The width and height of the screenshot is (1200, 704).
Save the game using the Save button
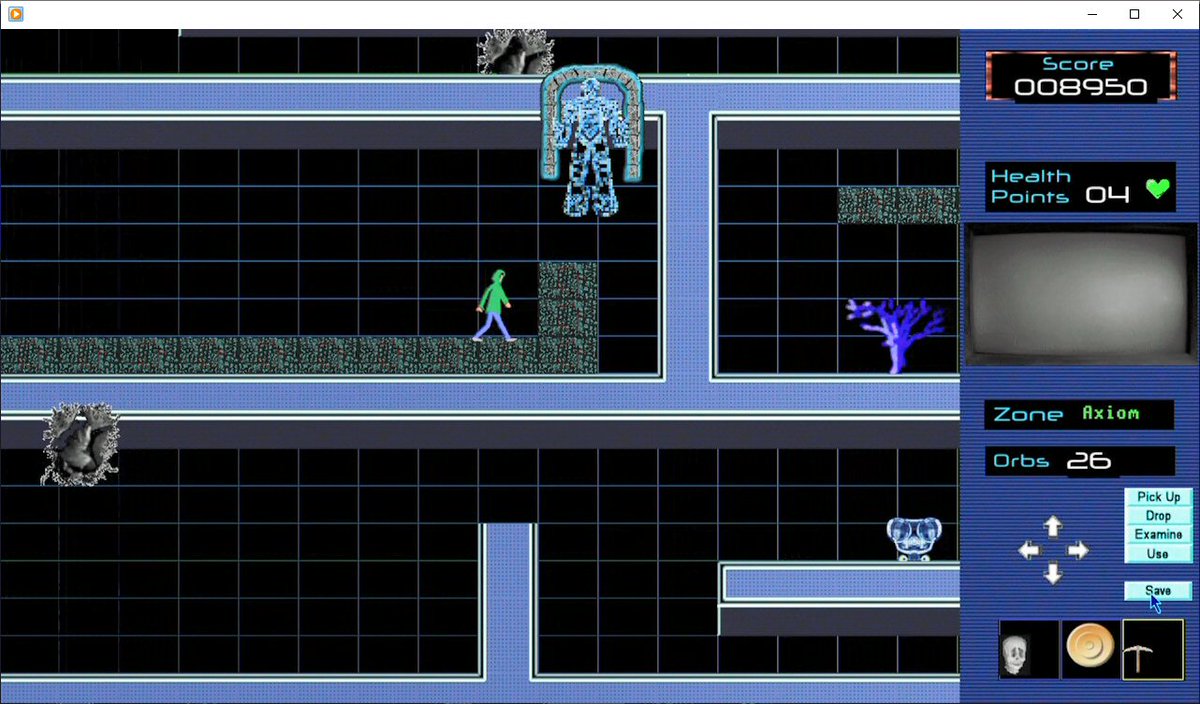pyautogui.click(x=1157, y=590)
